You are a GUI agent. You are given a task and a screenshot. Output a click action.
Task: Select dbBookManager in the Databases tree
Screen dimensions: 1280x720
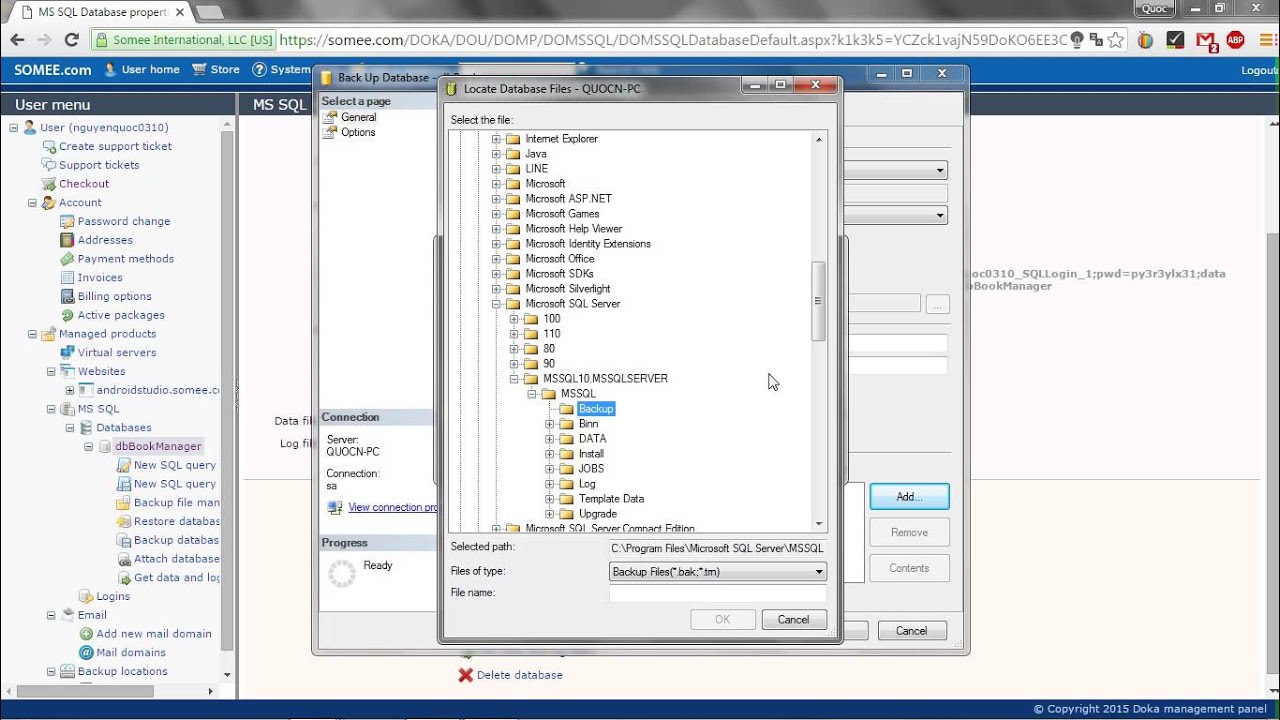point(158,446)
